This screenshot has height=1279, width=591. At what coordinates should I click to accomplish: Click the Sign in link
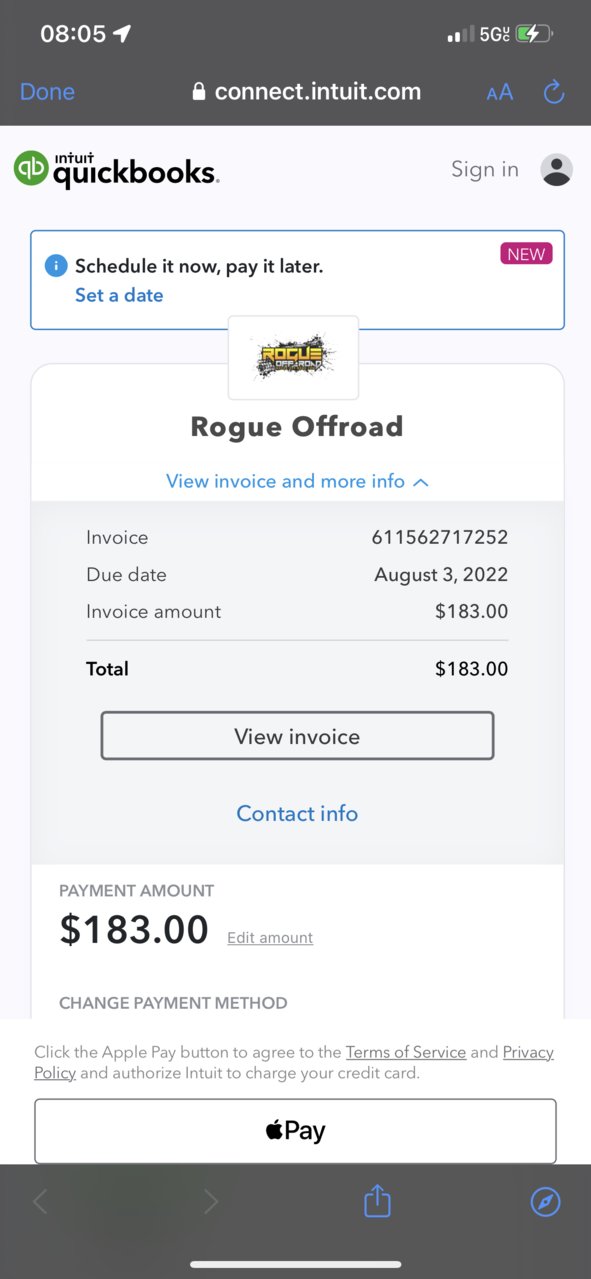(485, 170)
